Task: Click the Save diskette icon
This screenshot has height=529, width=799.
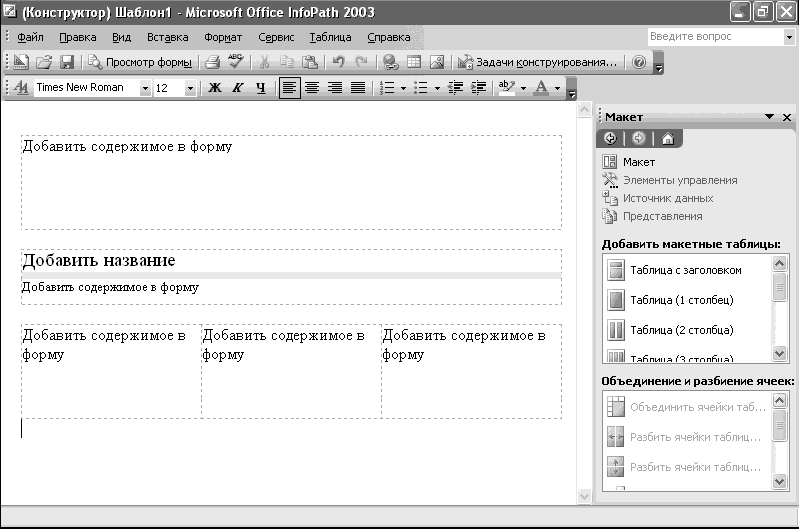Action: [67, 62]
